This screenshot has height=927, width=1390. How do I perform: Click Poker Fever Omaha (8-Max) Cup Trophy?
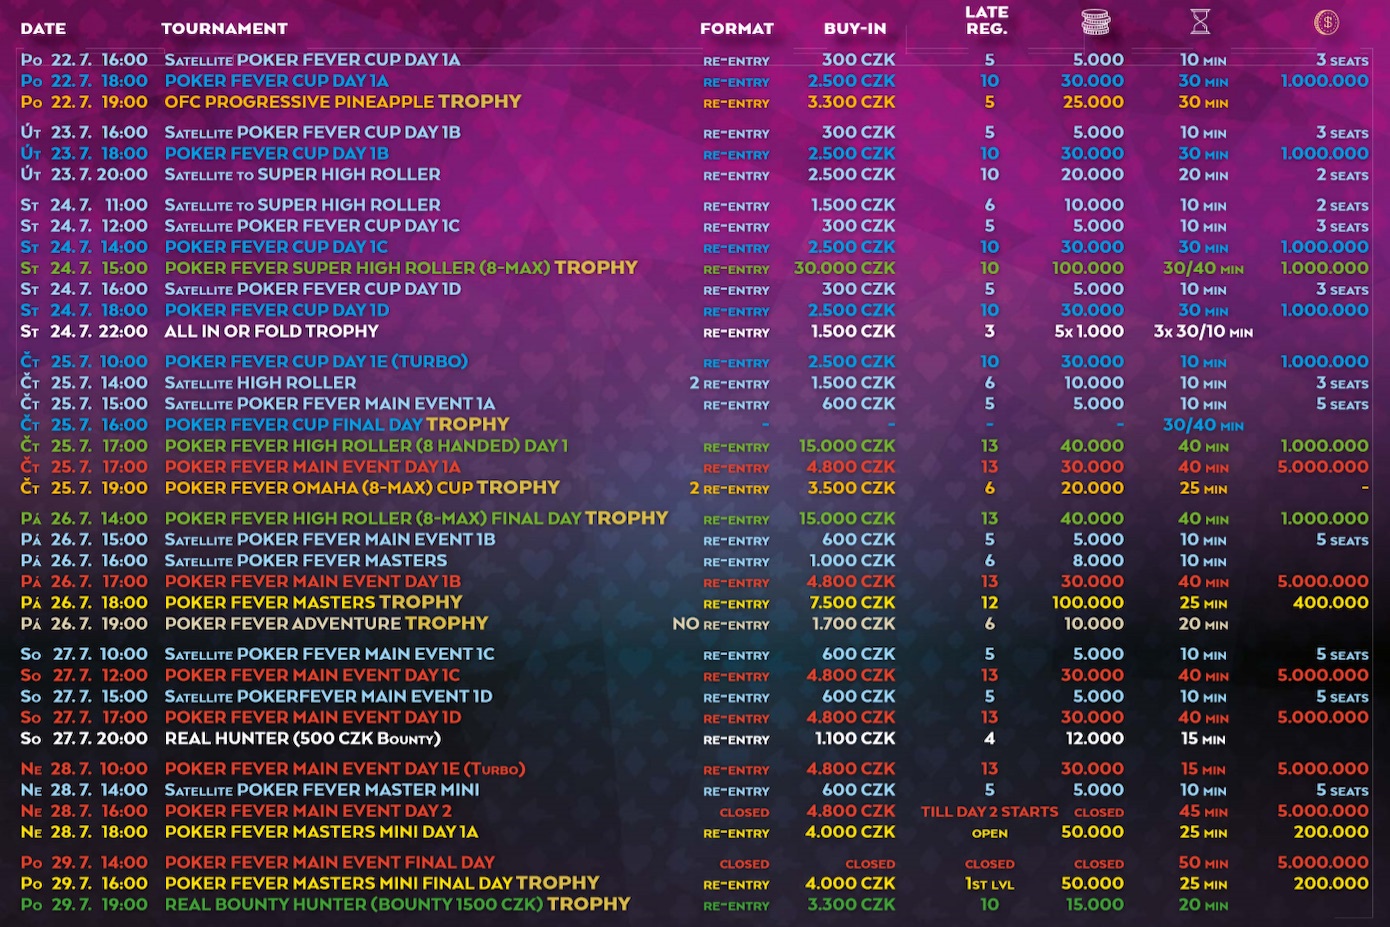coord(362,488)
